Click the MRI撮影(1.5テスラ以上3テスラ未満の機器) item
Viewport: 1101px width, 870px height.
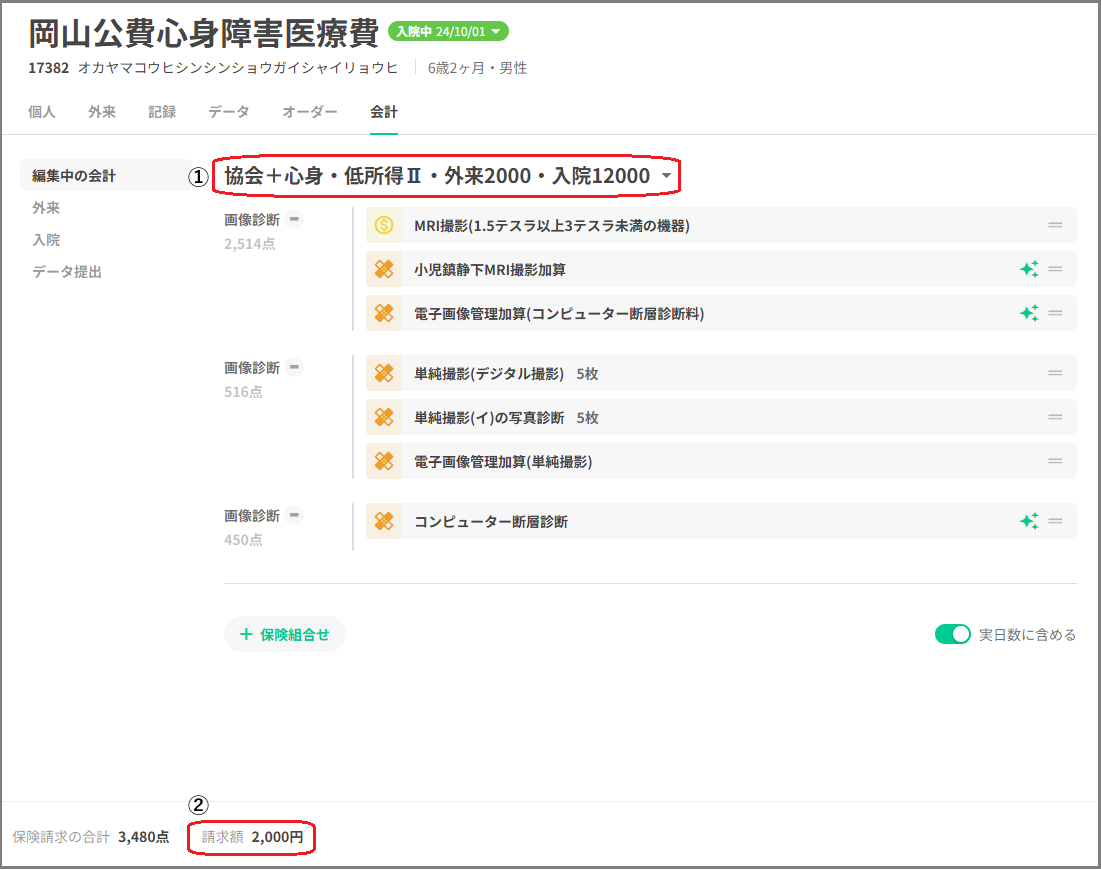pyautogui.click(x=721, y=225)
